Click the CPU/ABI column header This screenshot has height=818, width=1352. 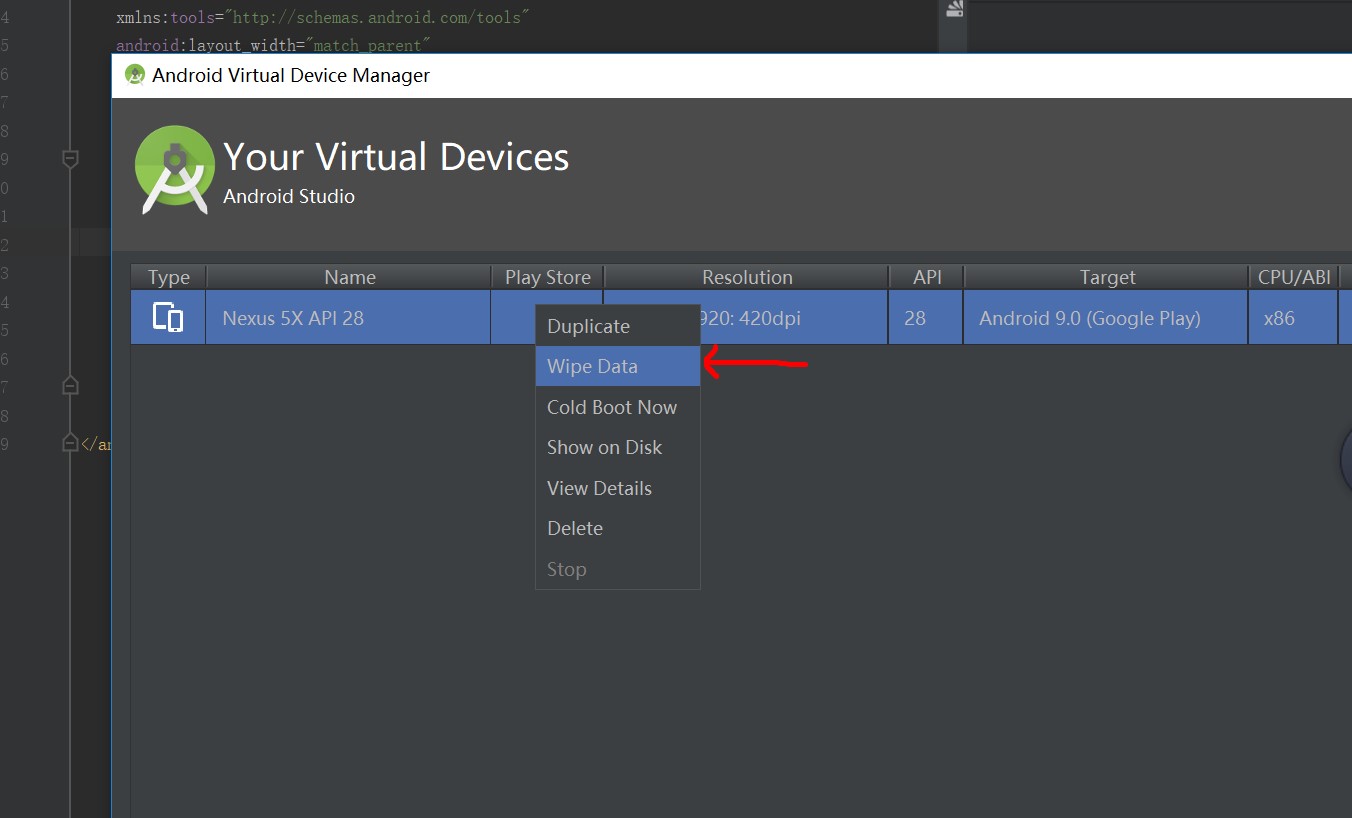coord(1294,277)
